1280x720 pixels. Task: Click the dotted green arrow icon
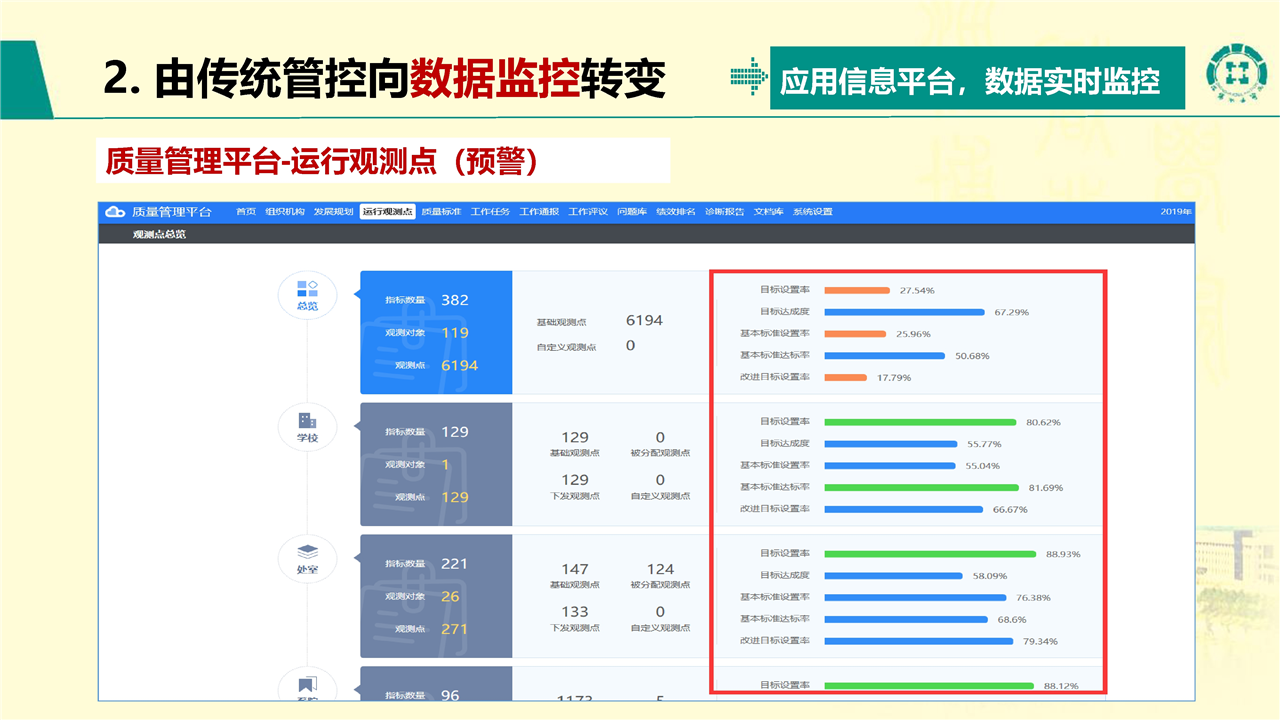748,77
